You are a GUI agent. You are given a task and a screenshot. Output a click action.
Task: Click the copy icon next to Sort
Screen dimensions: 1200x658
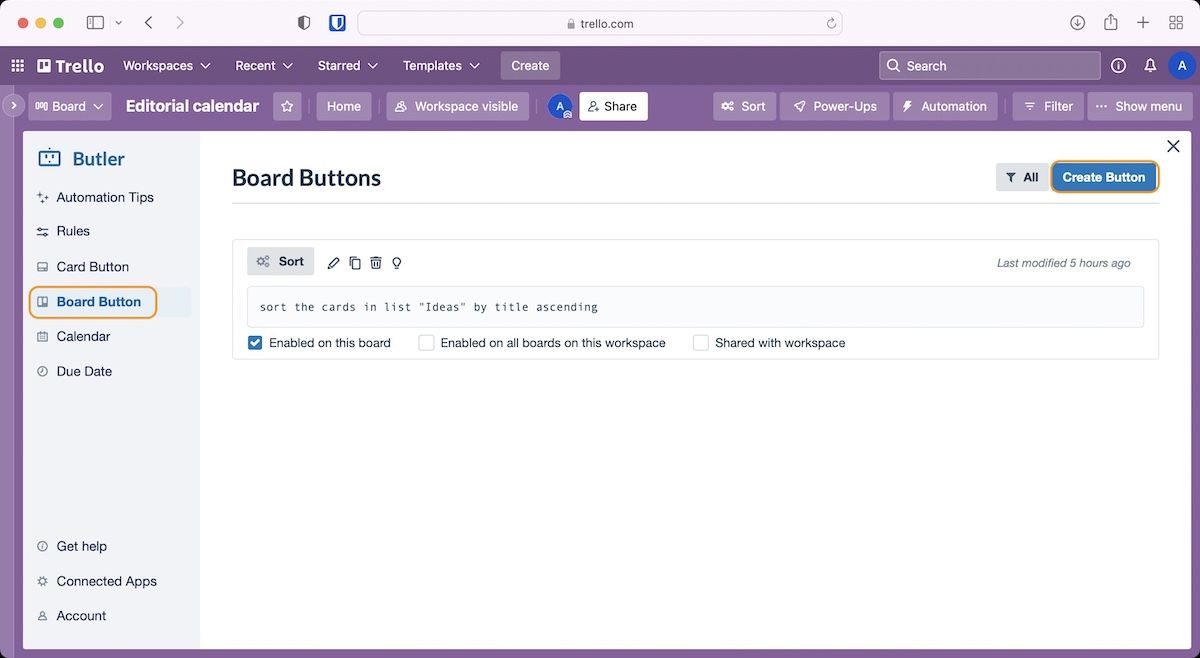coord(355,263)
